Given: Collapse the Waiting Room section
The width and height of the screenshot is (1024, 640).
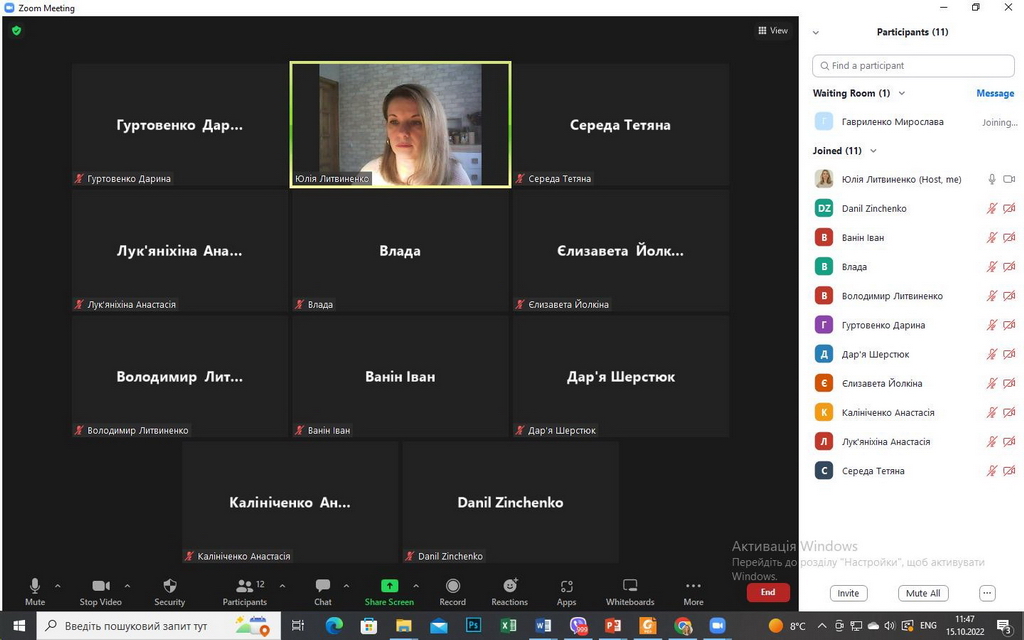Looking at the screenshot, I should (x=902, y=93).
